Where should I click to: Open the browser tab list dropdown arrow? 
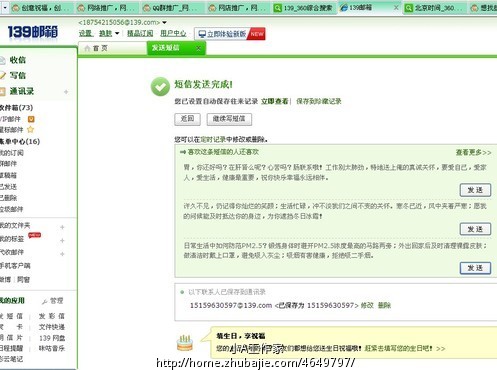[5, 7]
